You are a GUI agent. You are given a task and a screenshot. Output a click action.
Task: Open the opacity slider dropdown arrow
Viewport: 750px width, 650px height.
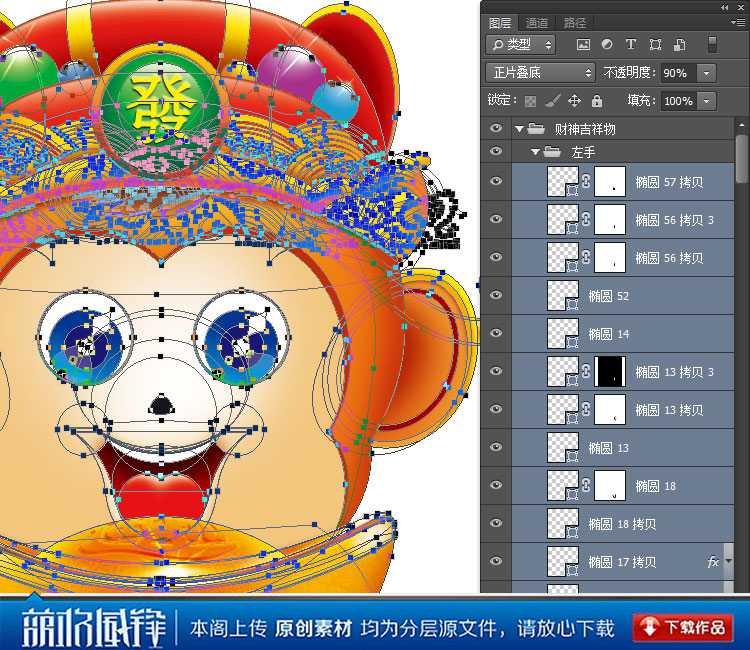(706, 73)
